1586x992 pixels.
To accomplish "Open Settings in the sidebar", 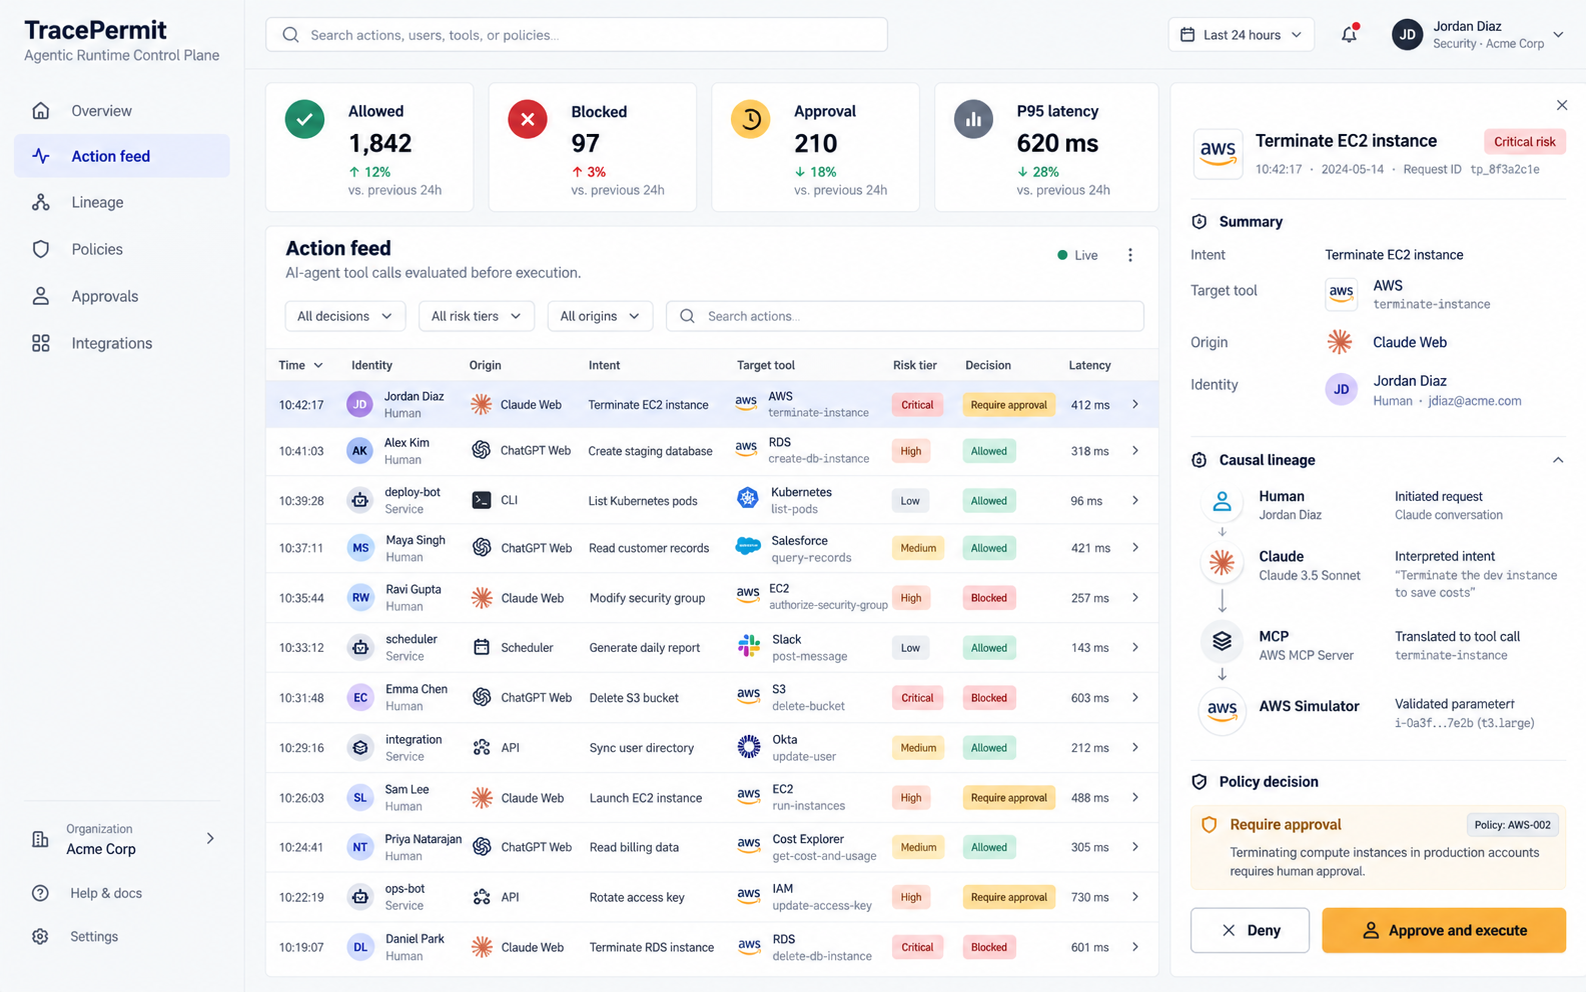I will (94, 936).
